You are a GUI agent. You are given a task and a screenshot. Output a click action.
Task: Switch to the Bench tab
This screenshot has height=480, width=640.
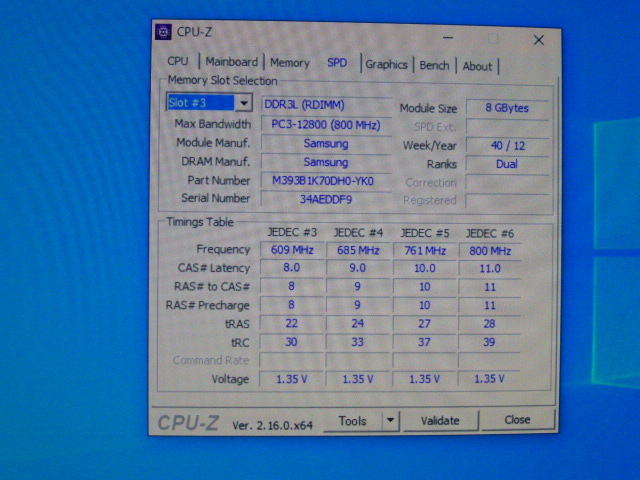pyautogui.click(x=434, y=65)
